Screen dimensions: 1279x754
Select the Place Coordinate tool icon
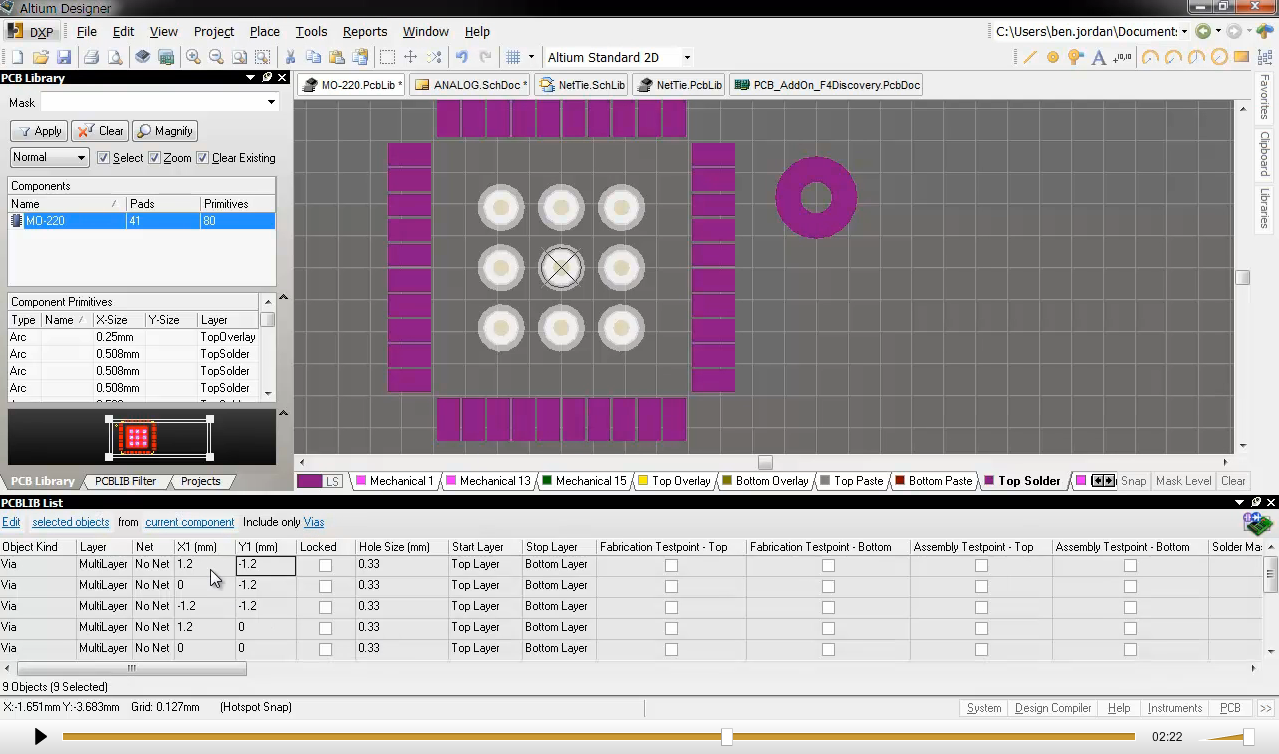pyautogui.click(x=1123, y=57)
